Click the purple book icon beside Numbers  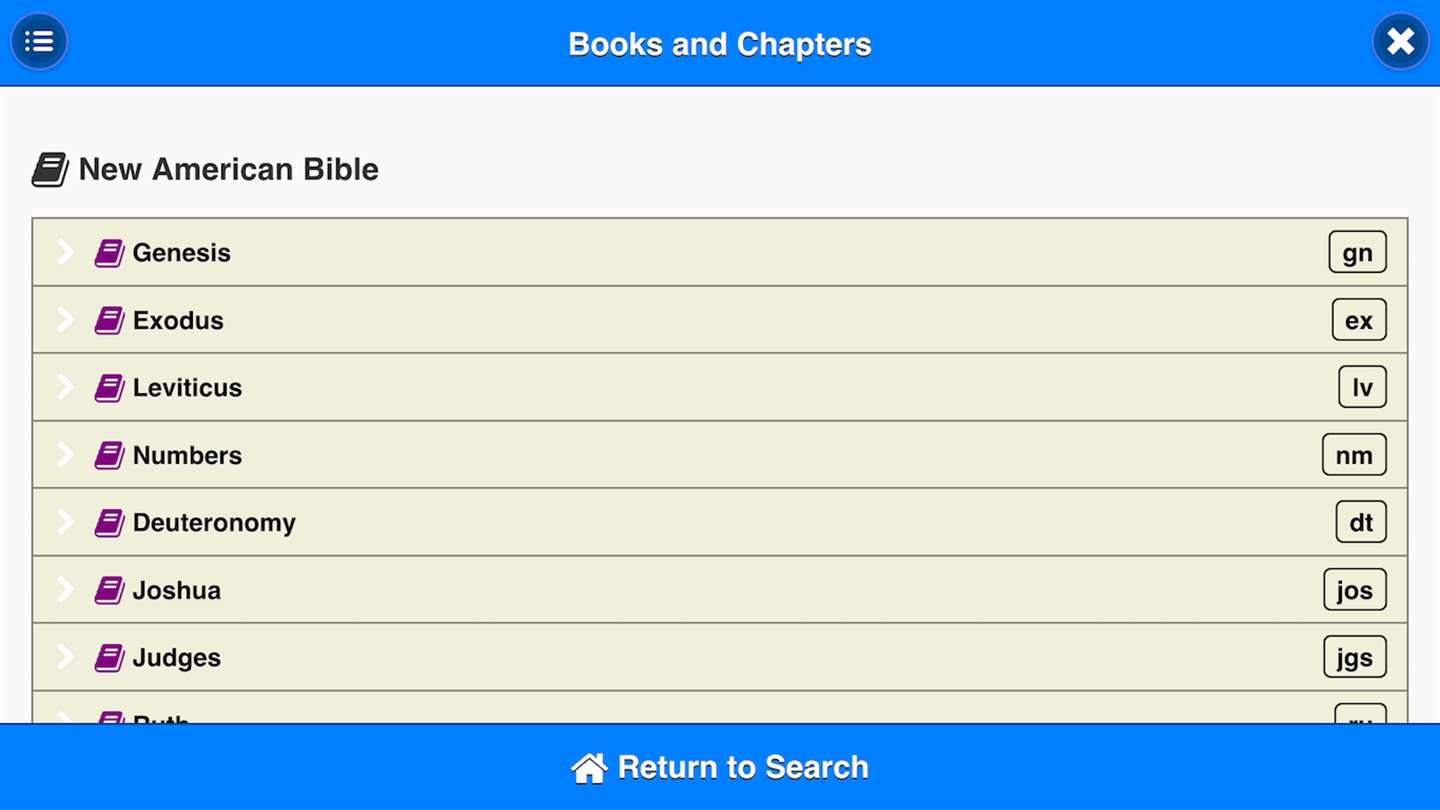(x=109, y=456)
